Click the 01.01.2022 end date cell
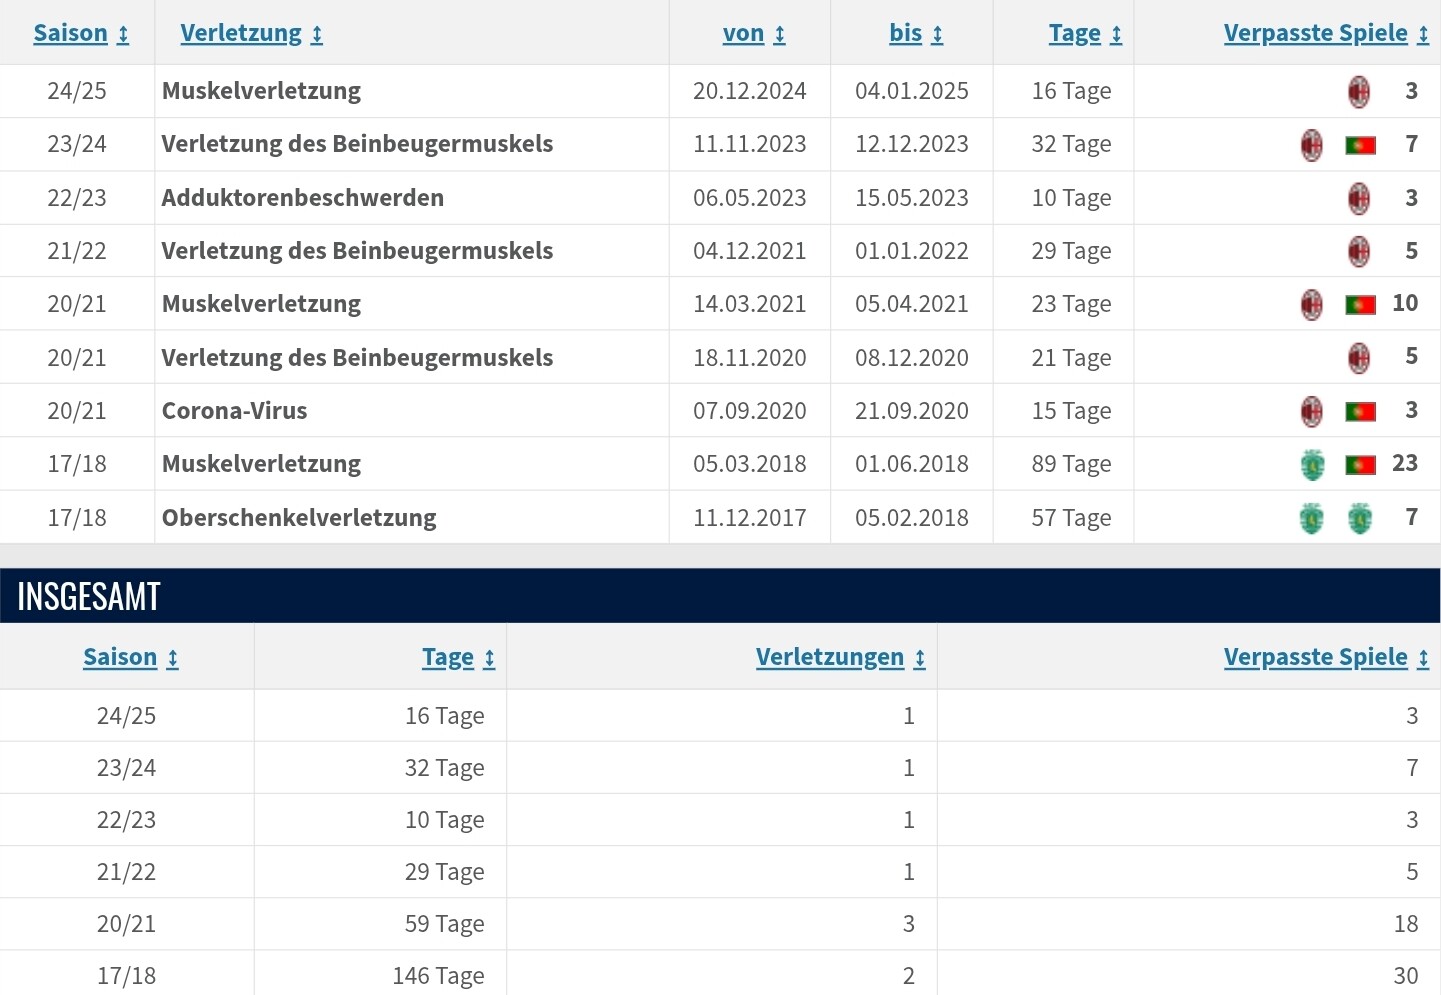Screen dimensions: 1441x995 912,251
